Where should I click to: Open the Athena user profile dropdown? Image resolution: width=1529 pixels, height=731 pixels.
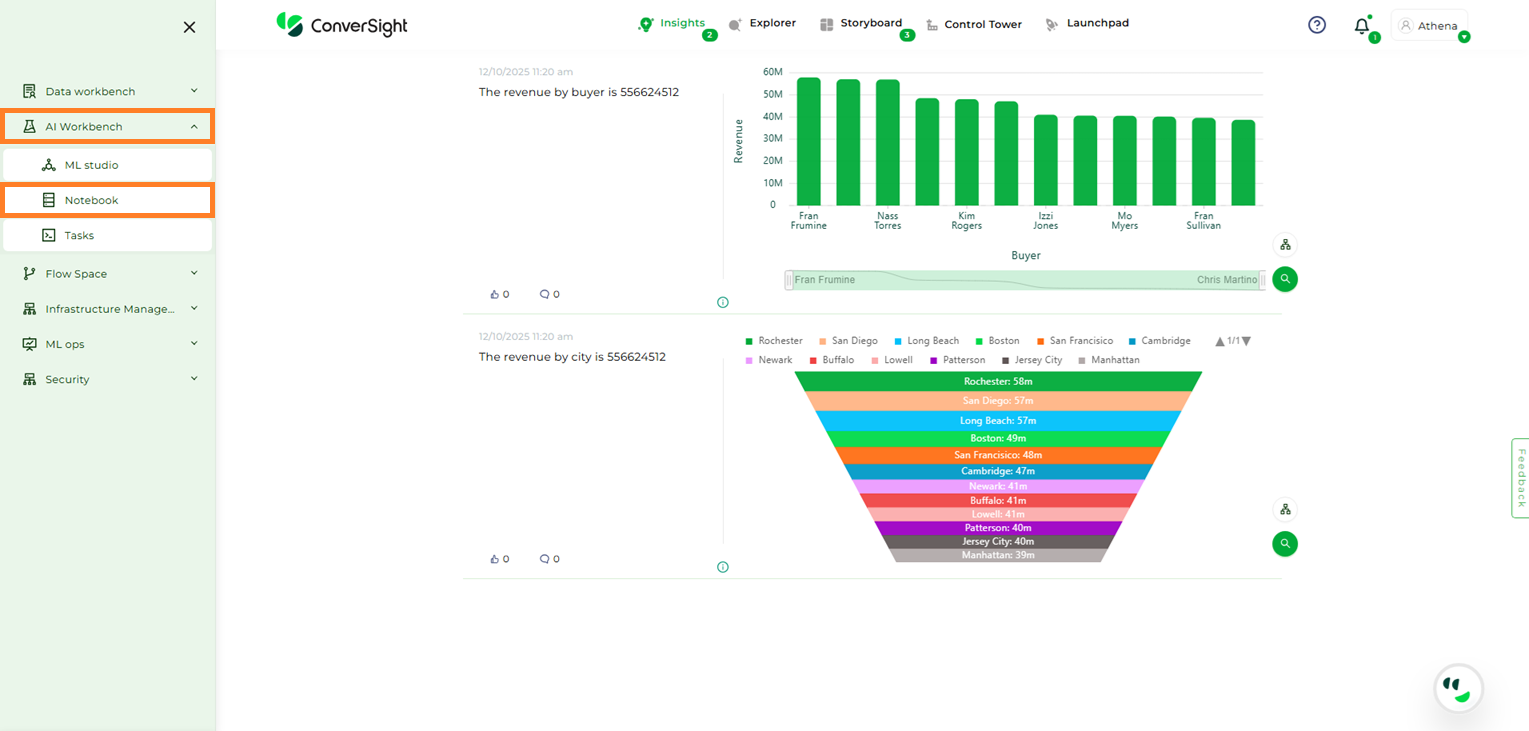(x=1431, y=26)
